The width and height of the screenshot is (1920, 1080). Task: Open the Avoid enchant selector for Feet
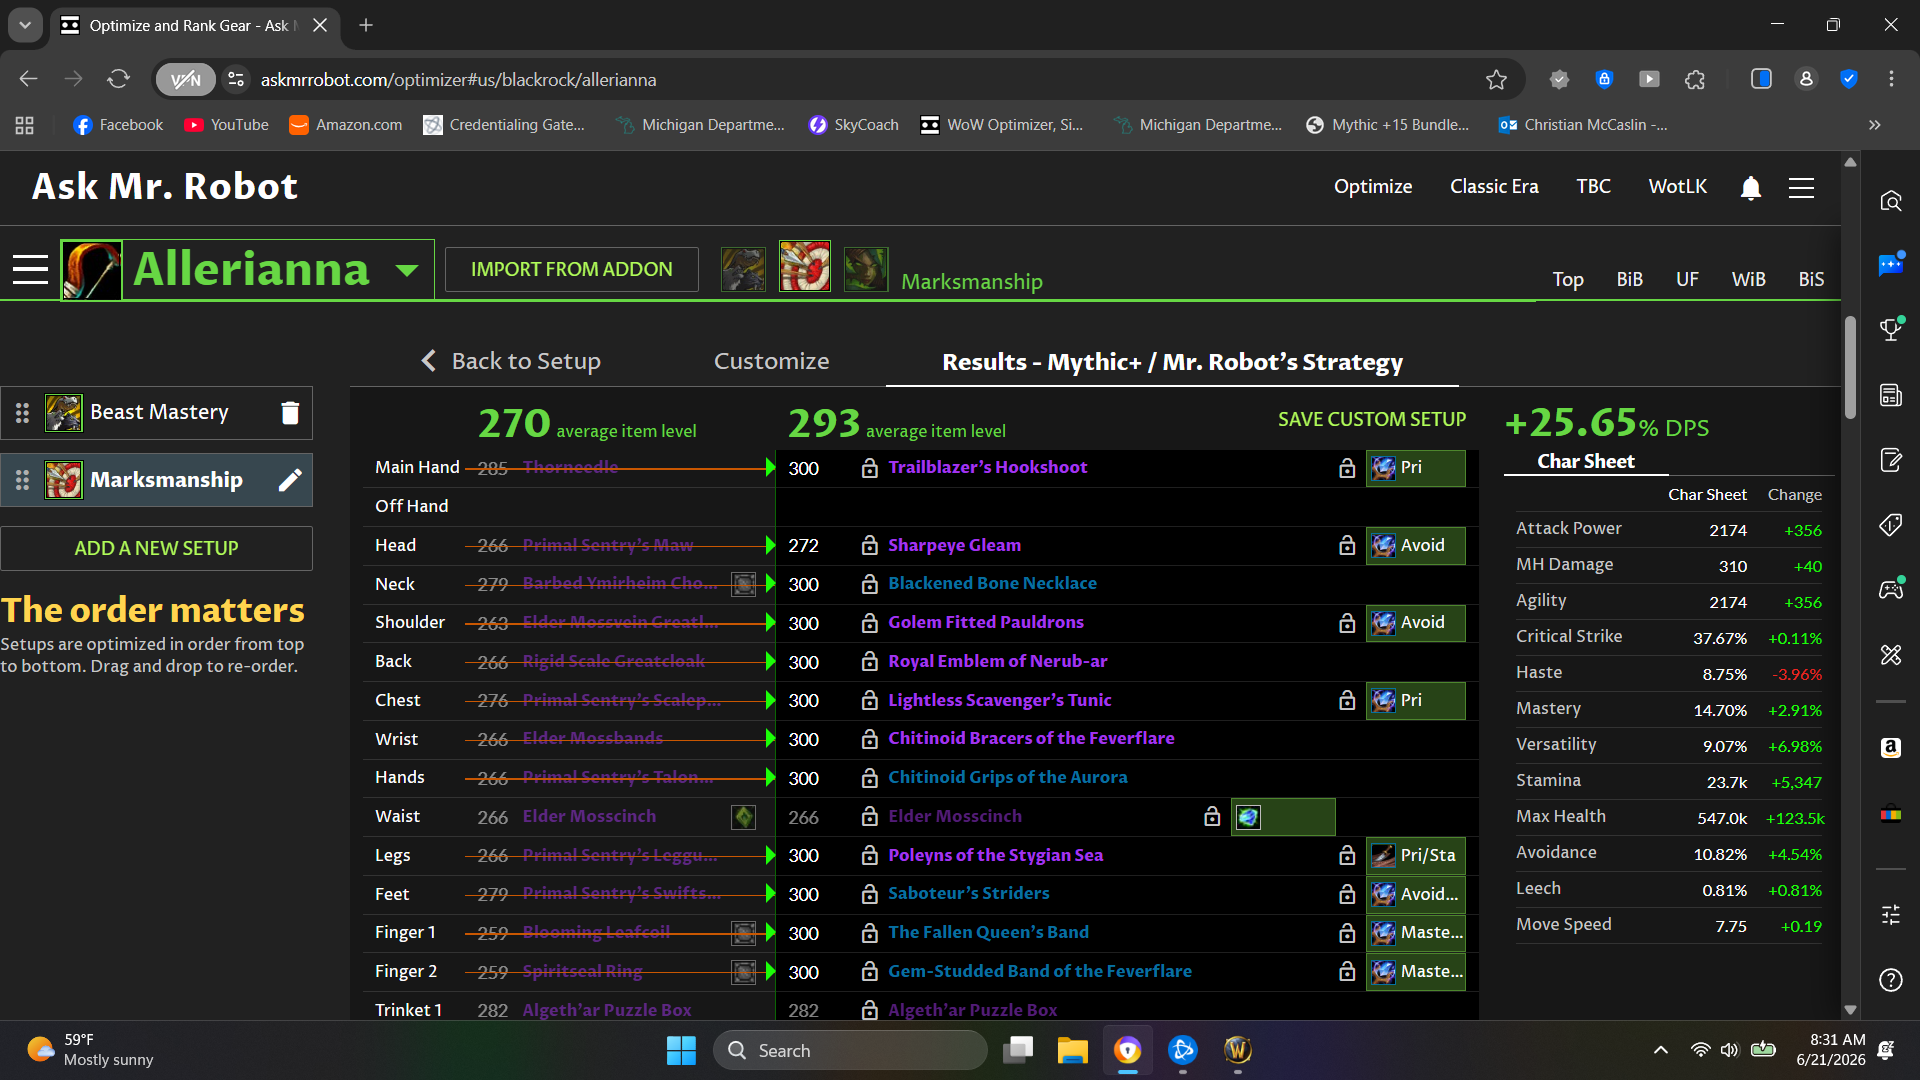click(x=1416, y=895)
